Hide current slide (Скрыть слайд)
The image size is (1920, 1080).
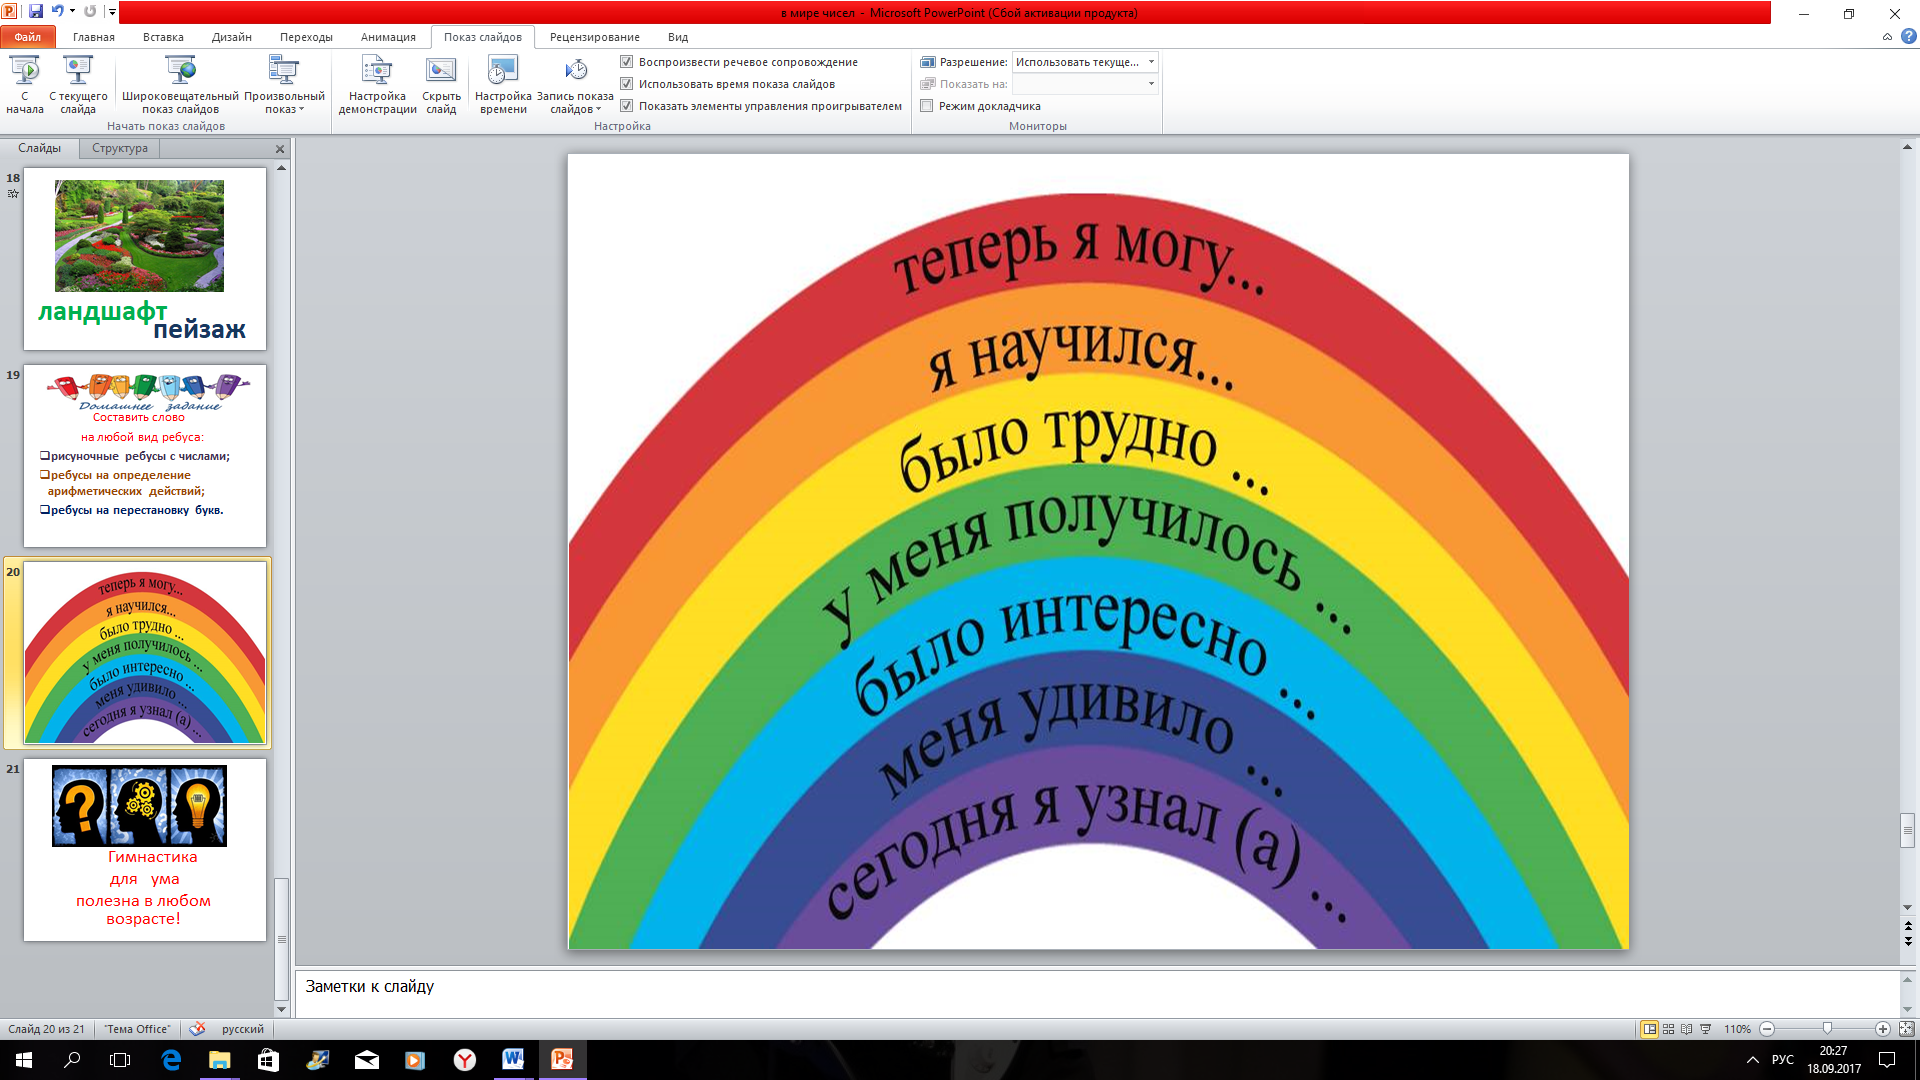[441, 84]
